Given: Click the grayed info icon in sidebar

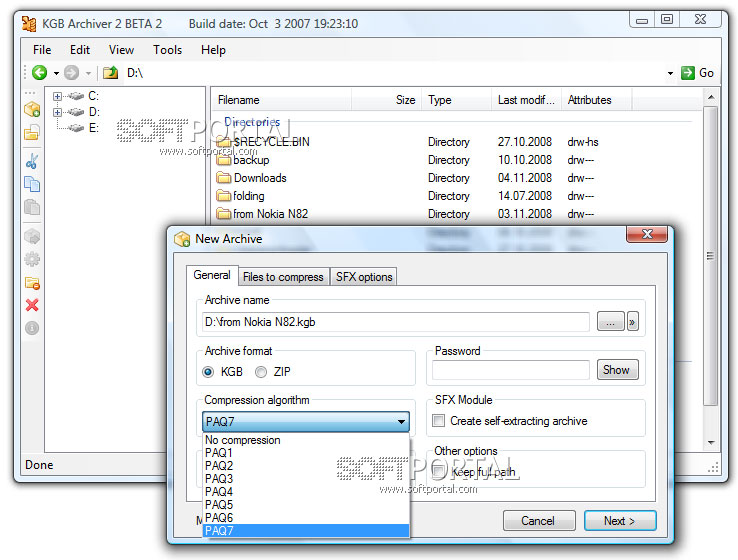Looking at the screenshot, I should click(32, 328).
